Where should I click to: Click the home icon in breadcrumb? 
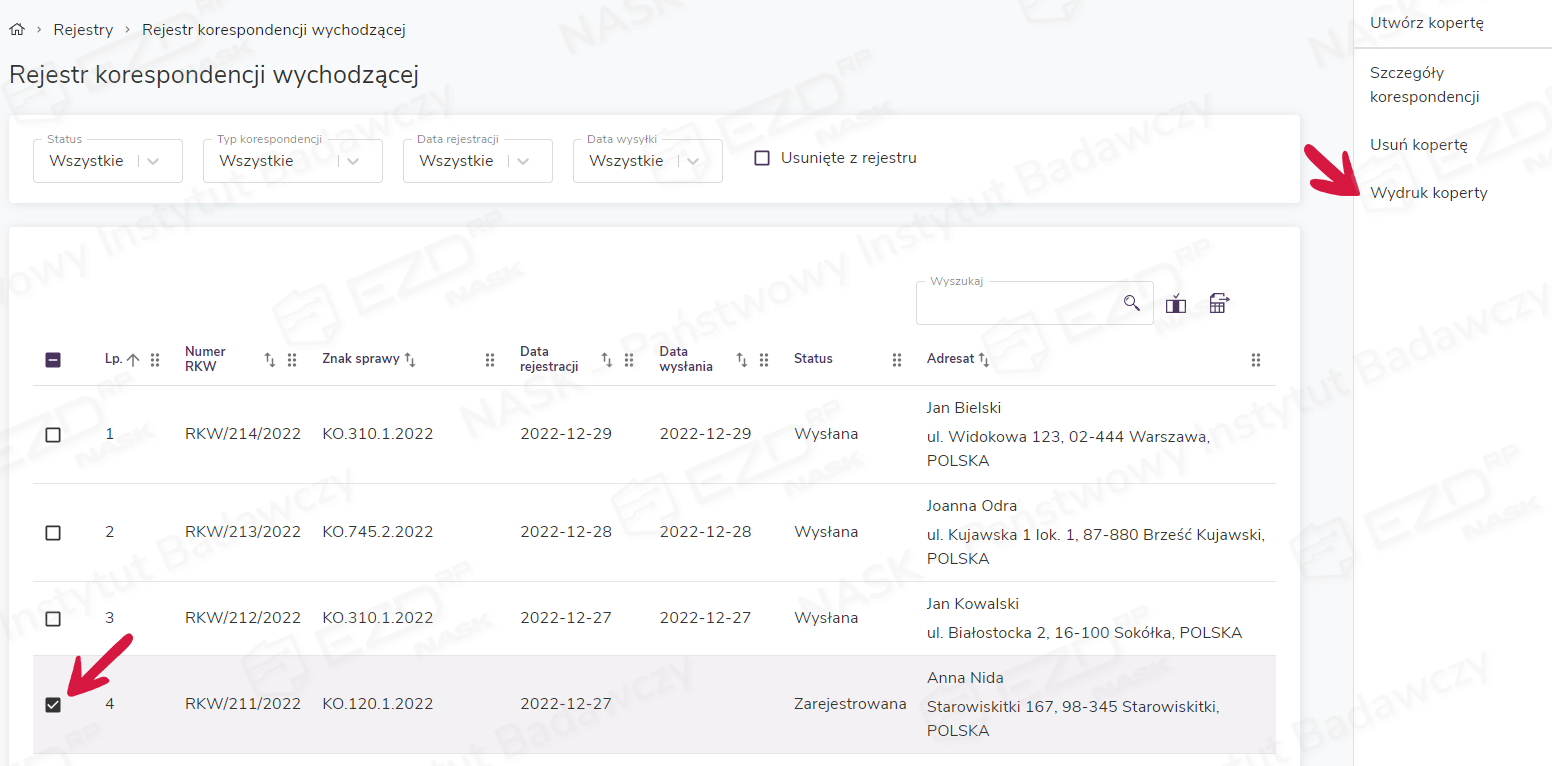(16, 30)
